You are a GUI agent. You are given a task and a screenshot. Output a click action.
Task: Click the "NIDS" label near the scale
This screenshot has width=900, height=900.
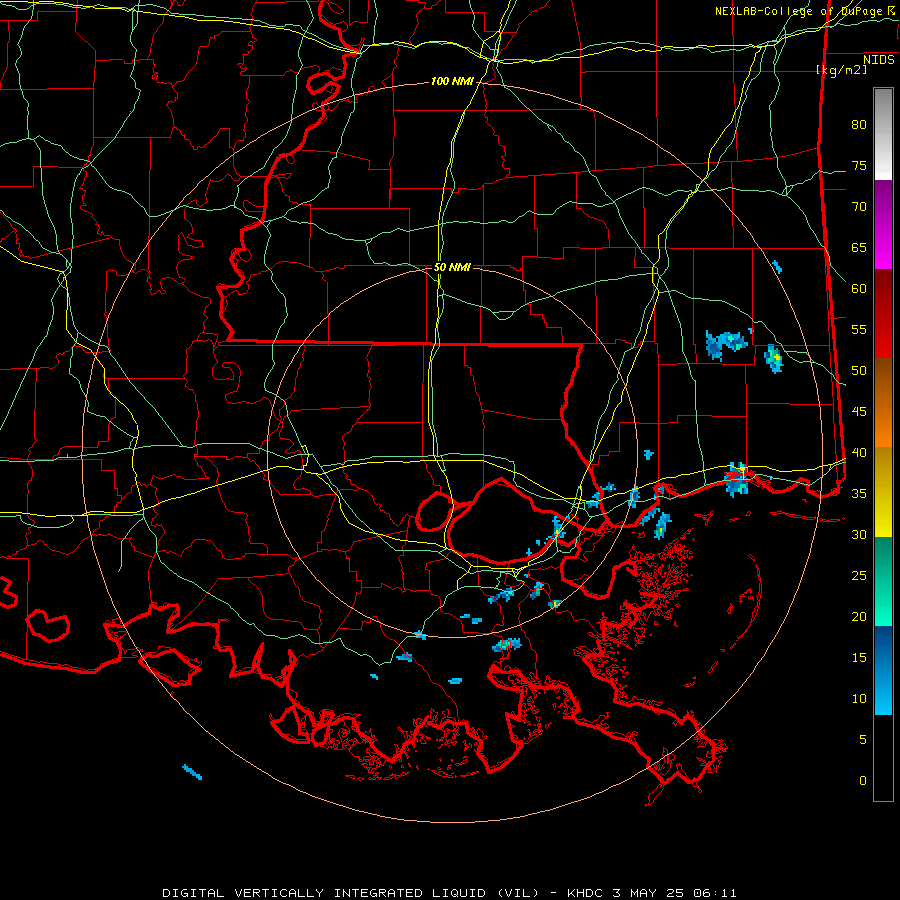(879, 60)
